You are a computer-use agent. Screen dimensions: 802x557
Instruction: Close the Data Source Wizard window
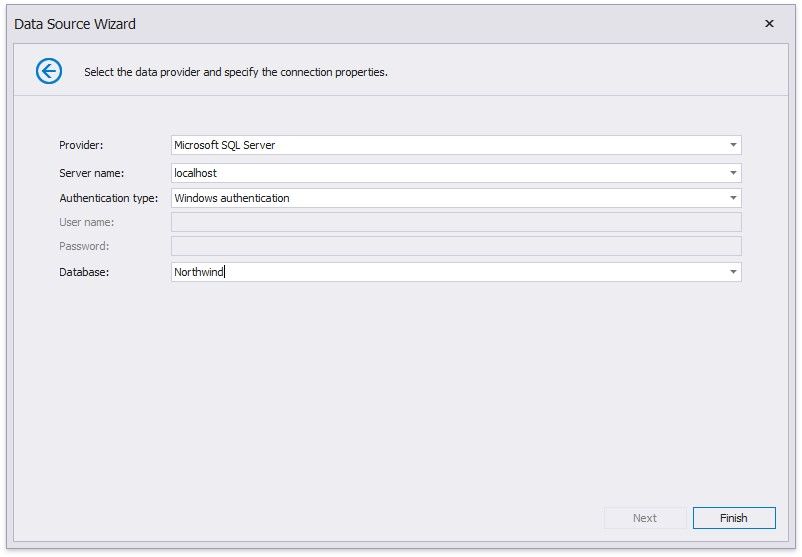(x=769, y=24)
